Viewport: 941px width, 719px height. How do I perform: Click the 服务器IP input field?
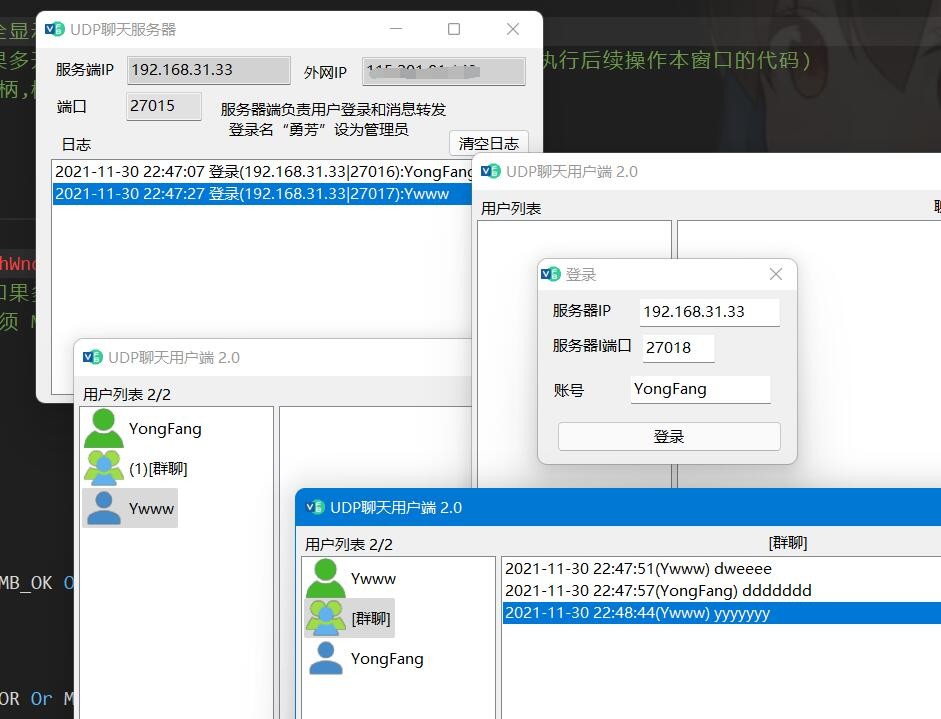point(709,312)
